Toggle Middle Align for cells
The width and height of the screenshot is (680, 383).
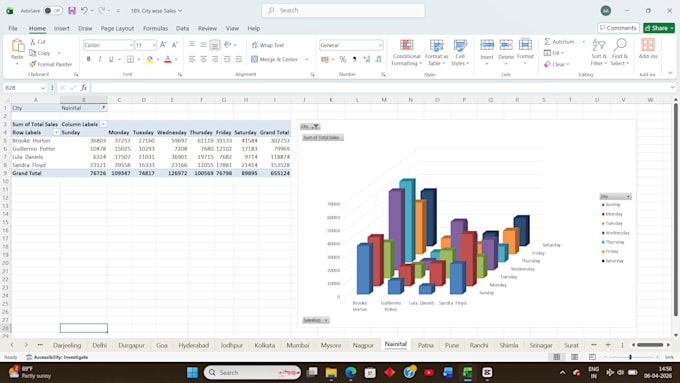(203, 45)
